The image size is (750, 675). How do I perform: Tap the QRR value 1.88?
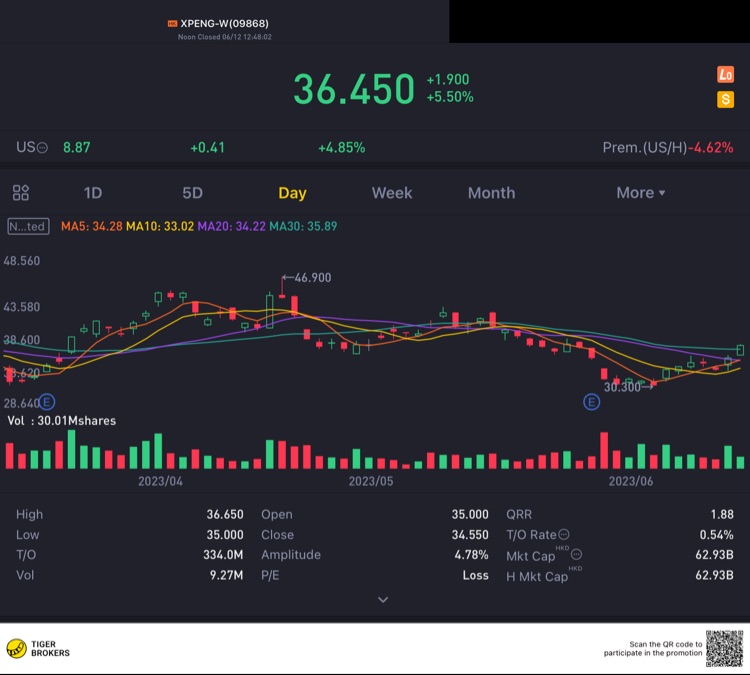(722, 514)
